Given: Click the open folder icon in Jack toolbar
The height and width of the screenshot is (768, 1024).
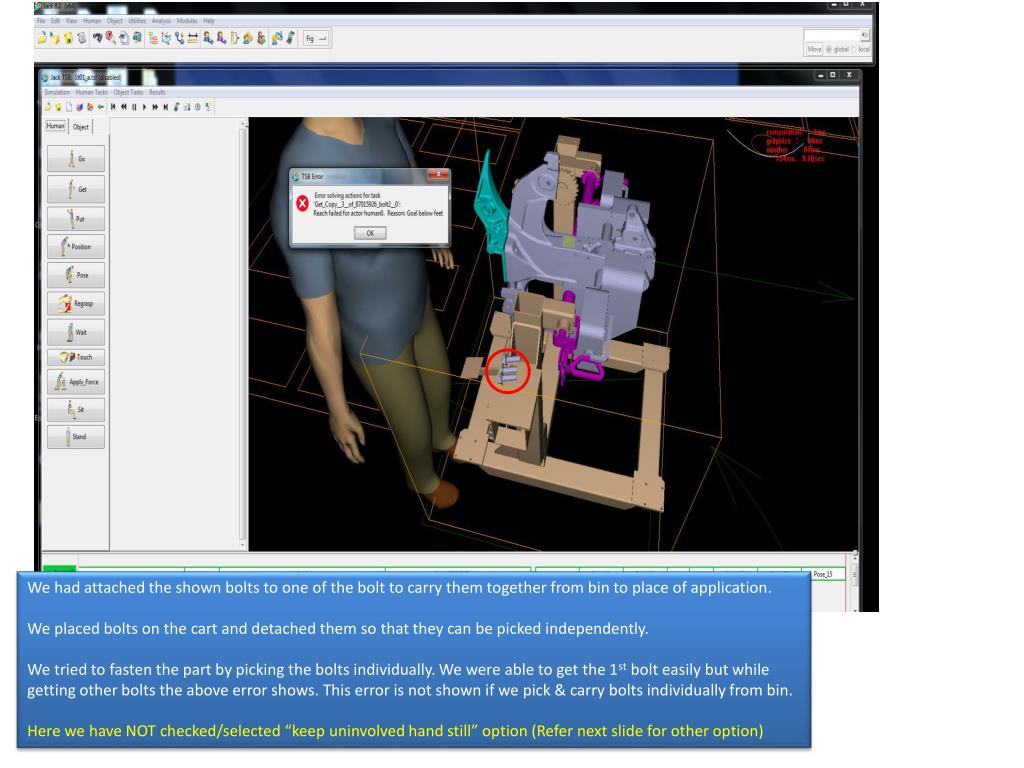Looking at the screenshot, I should tap(41, 38).
